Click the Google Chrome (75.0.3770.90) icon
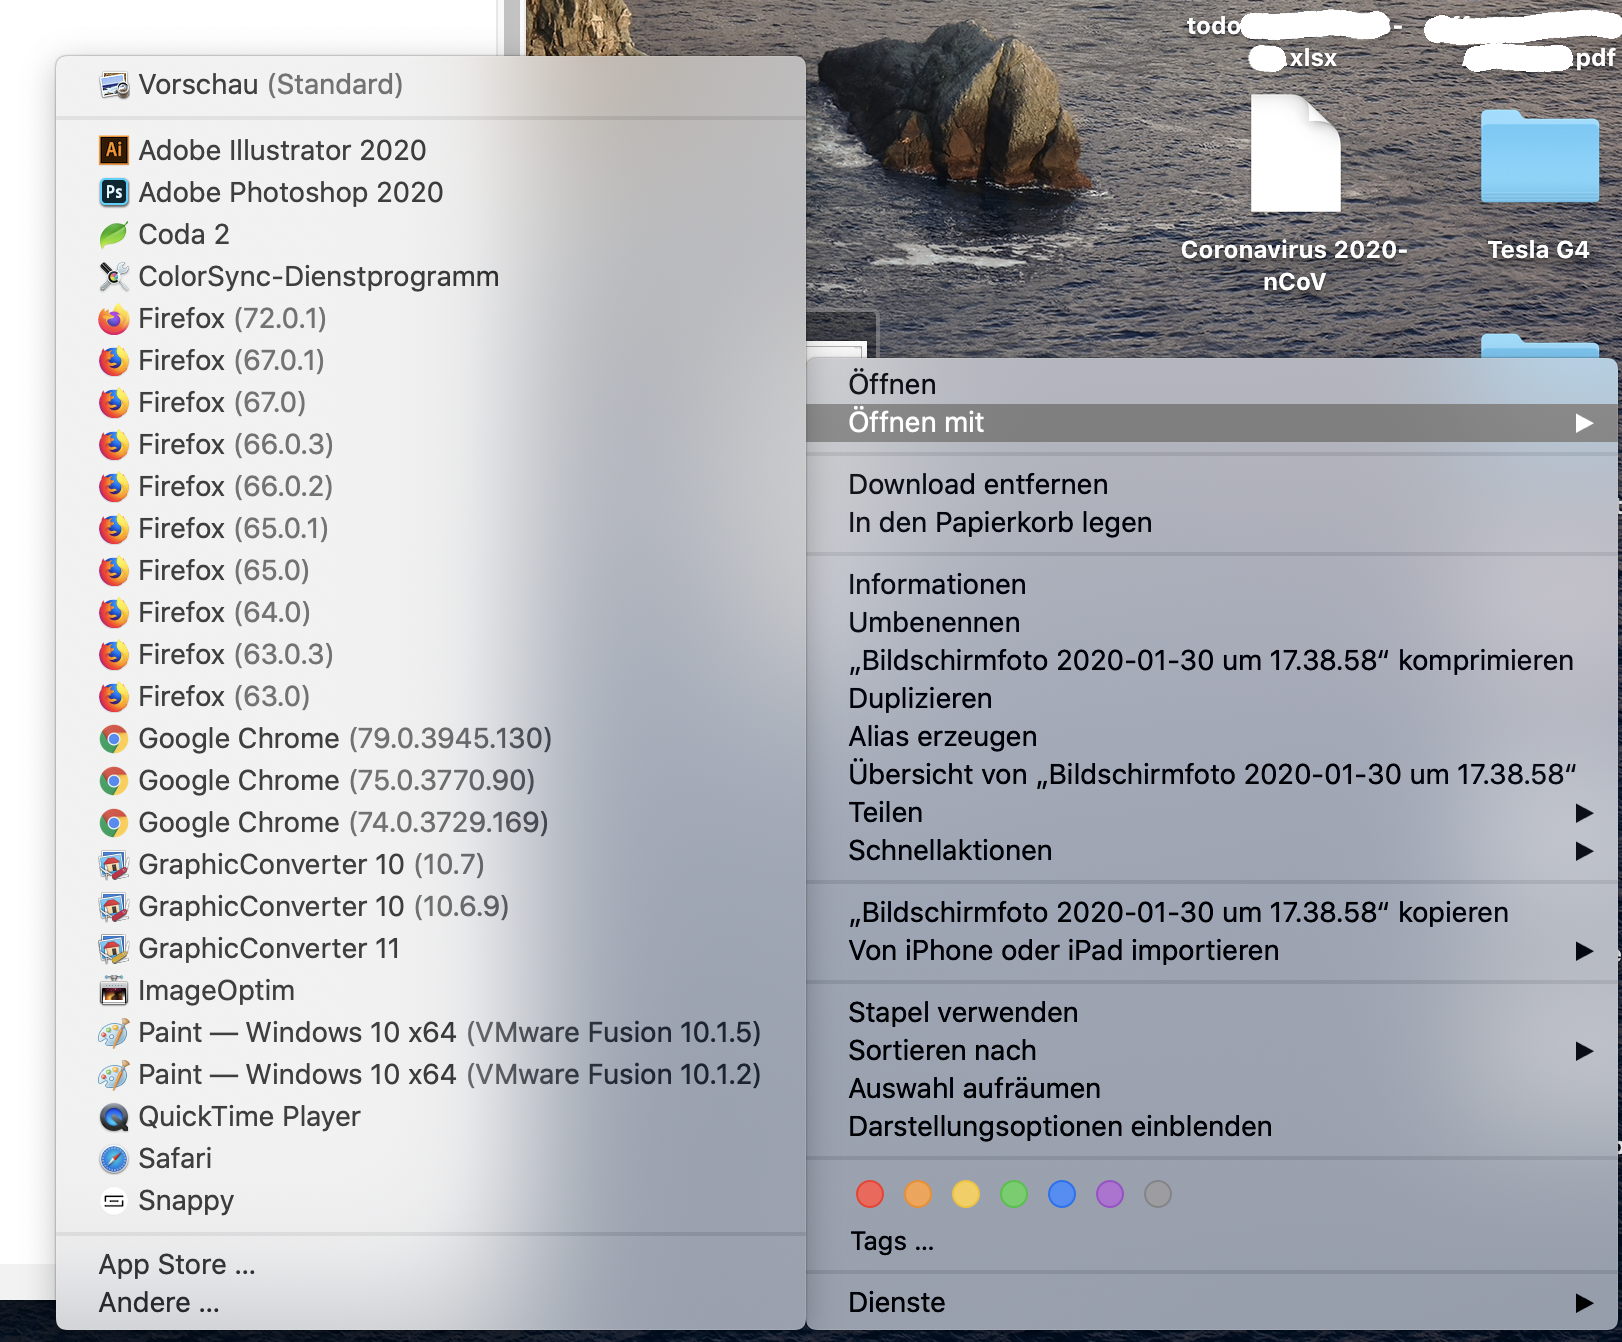This screenshot has height=1342, width=1622. point(114,781)
